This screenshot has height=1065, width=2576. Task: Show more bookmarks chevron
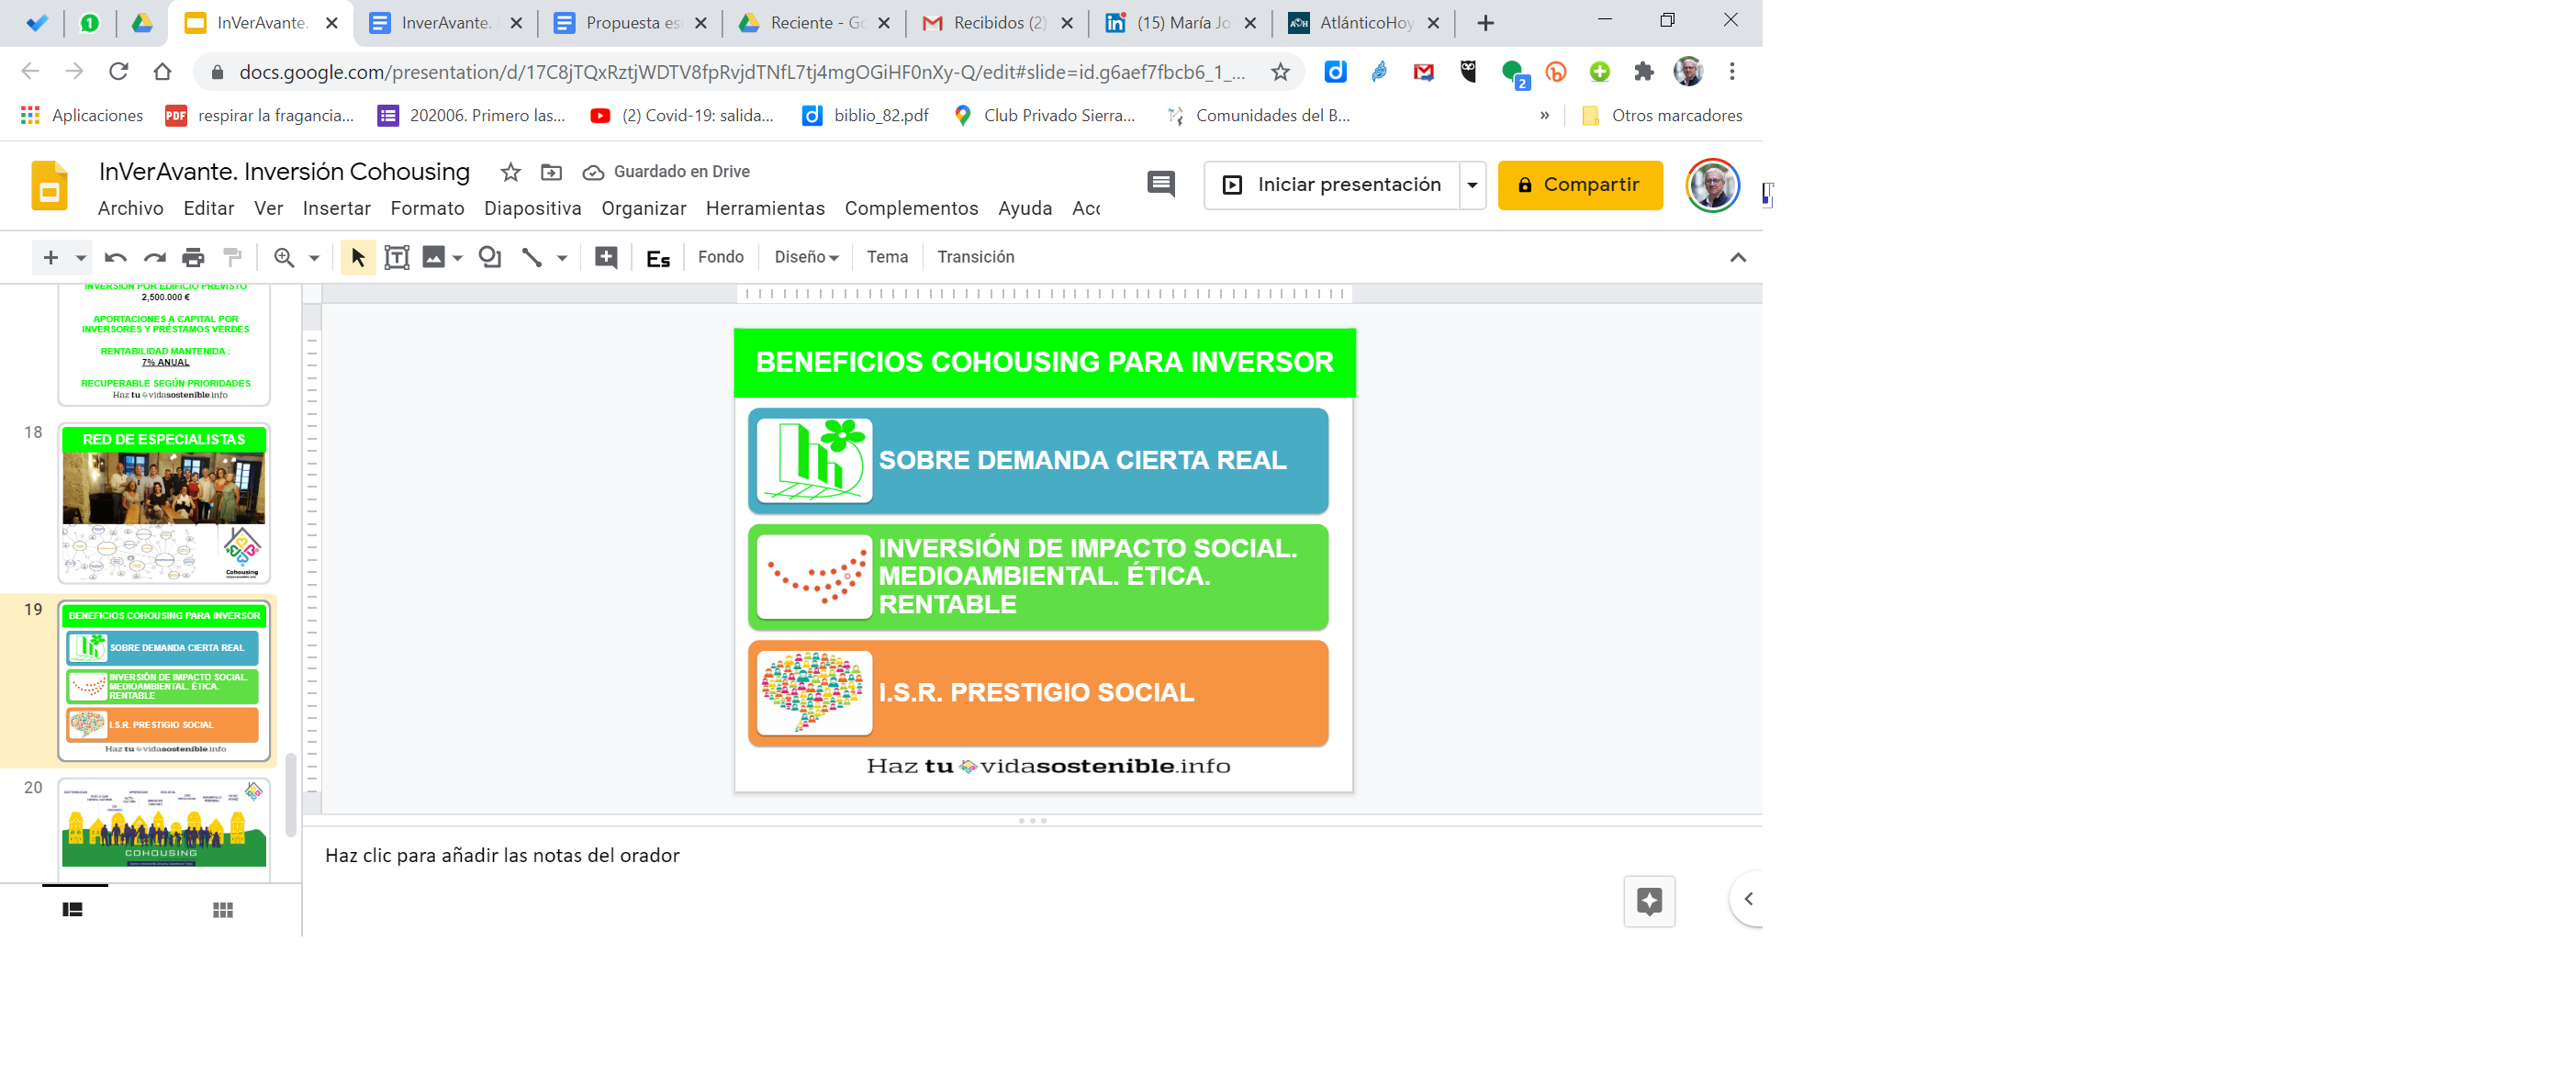pyautogui.click(x=1544, y=115)
